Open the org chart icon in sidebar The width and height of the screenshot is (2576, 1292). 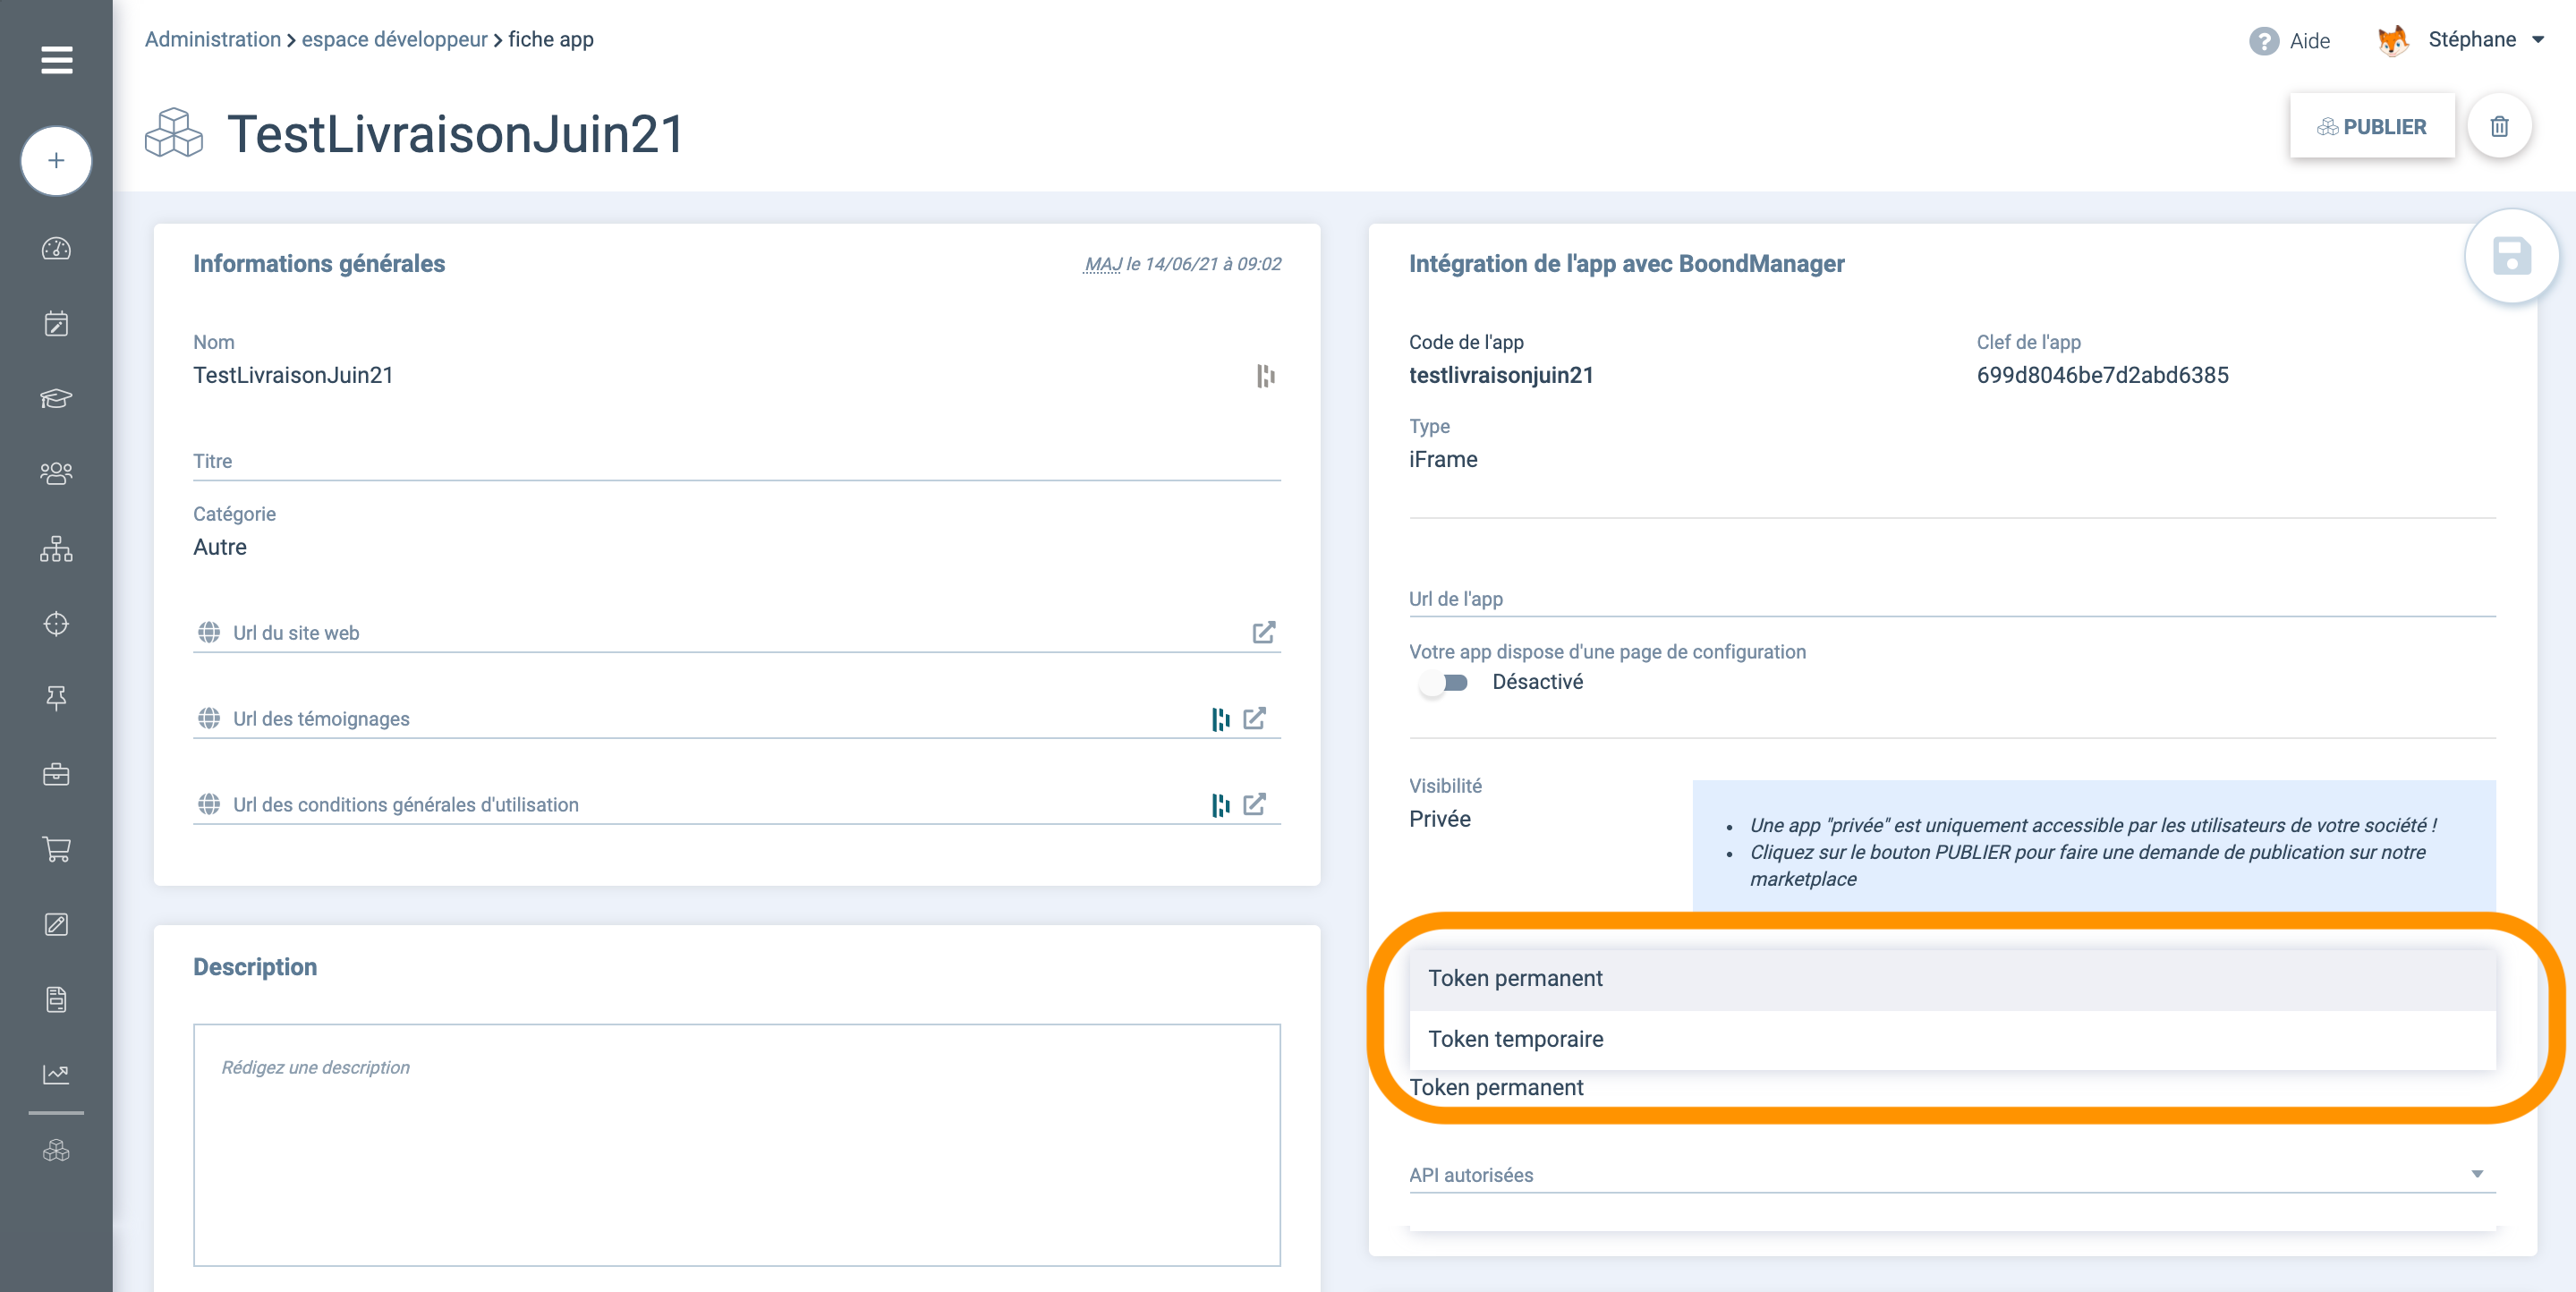[56, 548]
